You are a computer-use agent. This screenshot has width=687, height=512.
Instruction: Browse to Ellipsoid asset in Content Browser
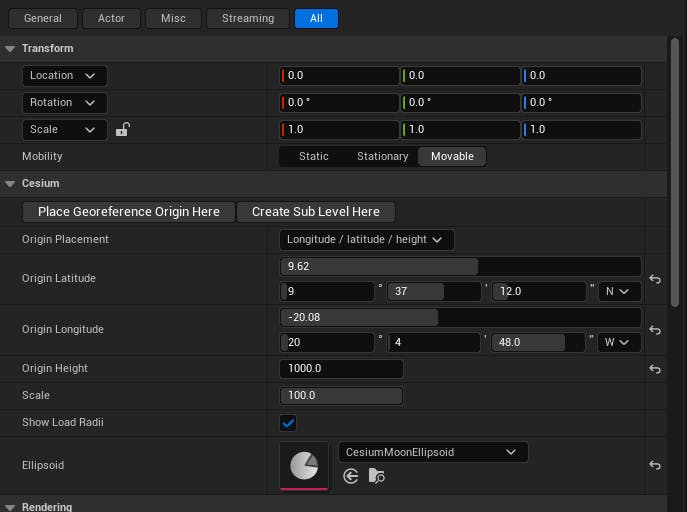376,476
